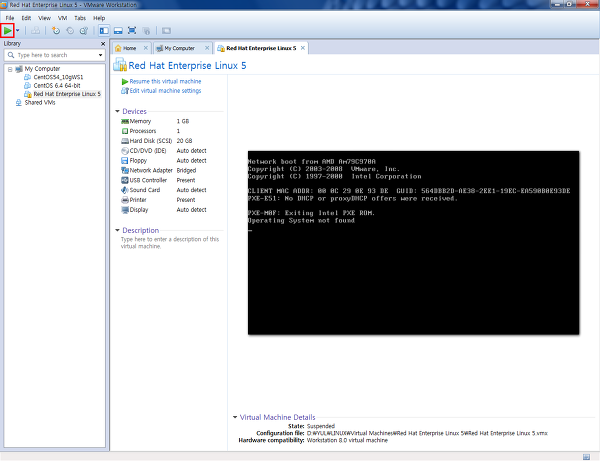The image size is (600, 461).
Task: Open the Edit menu
Action: (26, 18)
